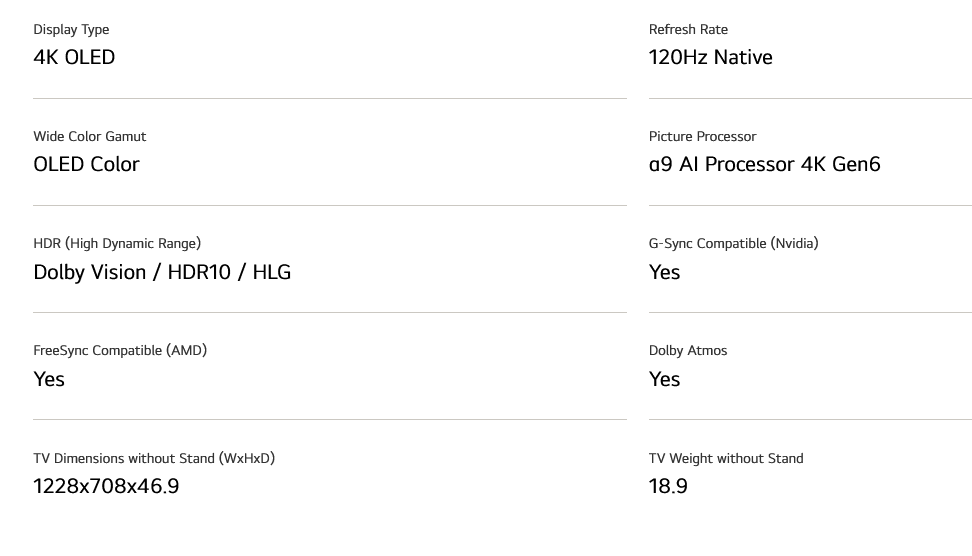
Task: Click the Picture Processor label
Action: click(702, 136)
